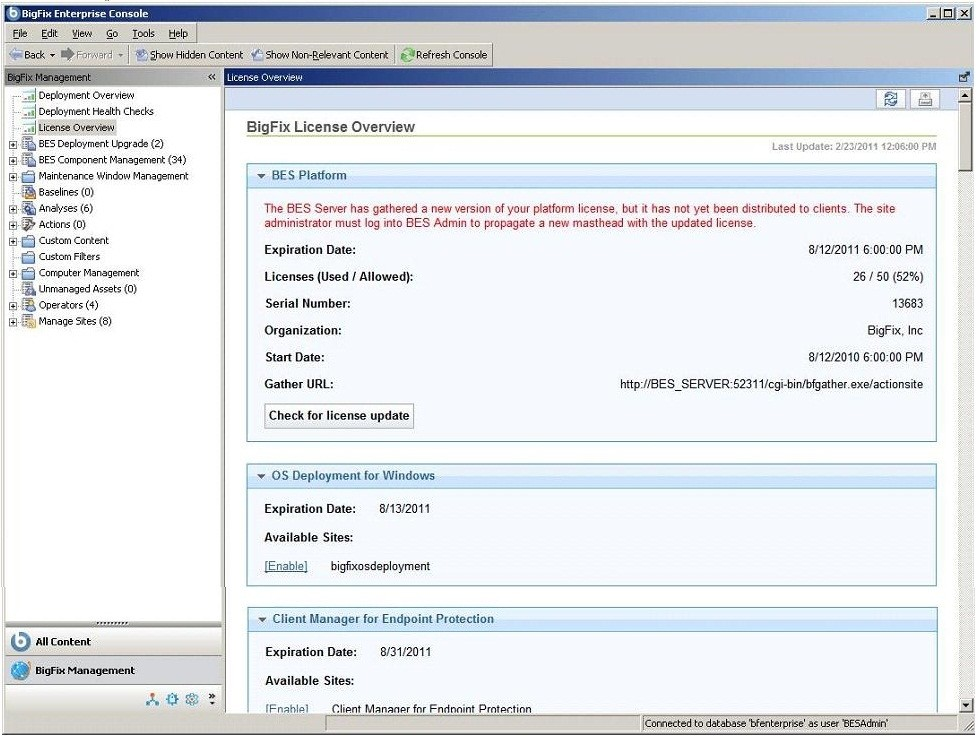978x741 pixels.
Task: Click the gear domain icon
Action: coord(172,699)
